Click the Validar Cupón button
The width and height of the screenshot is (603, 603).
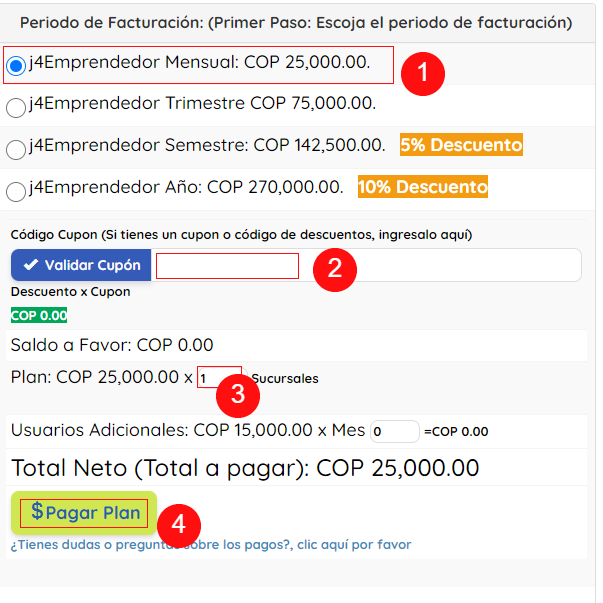click(x=81, y=265)
